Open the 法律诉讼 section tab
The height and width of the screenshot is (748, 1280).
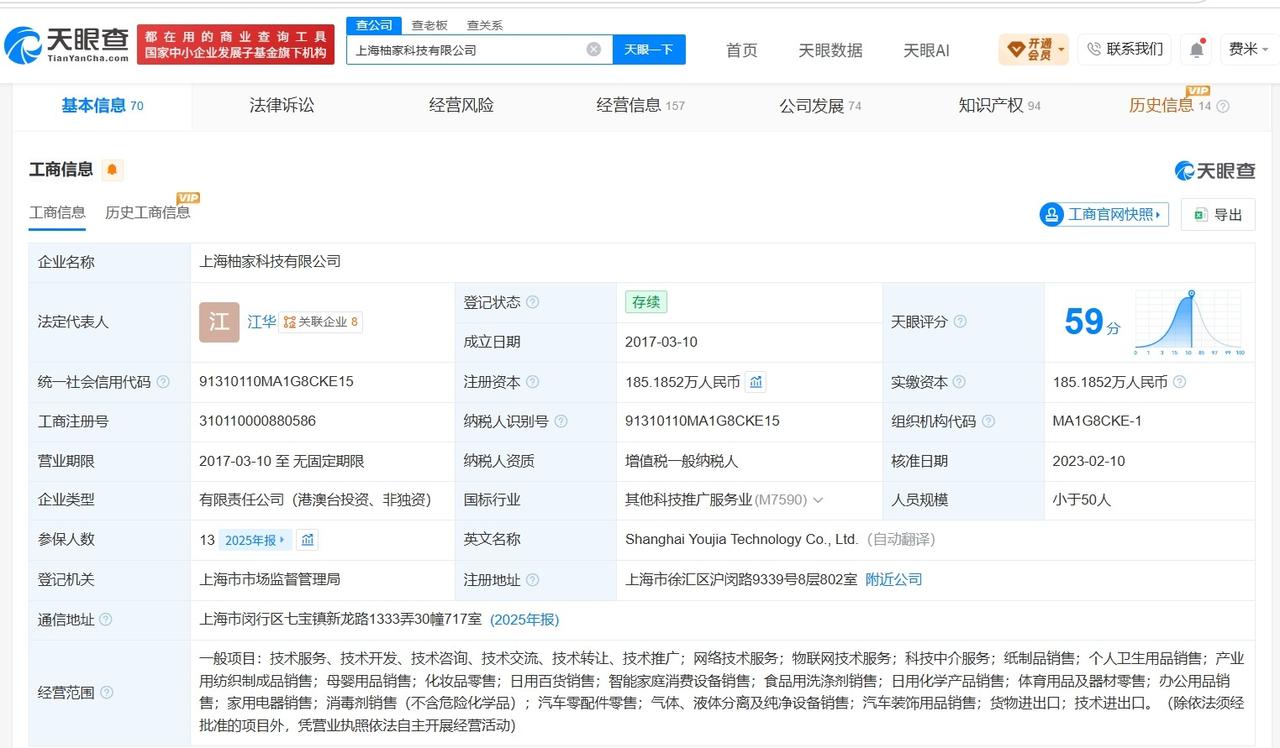[x=281, y=105]
